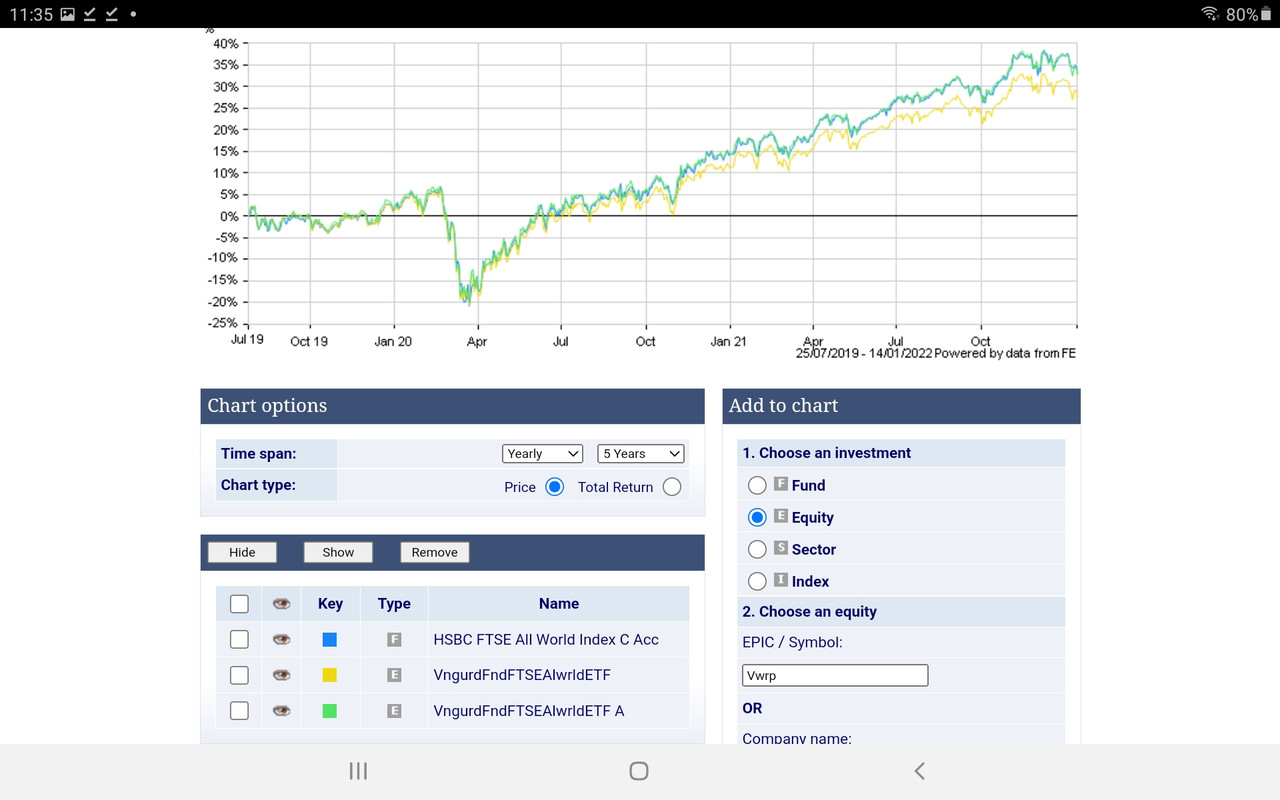Click the E icon beside Equity option

pos(781,516)
